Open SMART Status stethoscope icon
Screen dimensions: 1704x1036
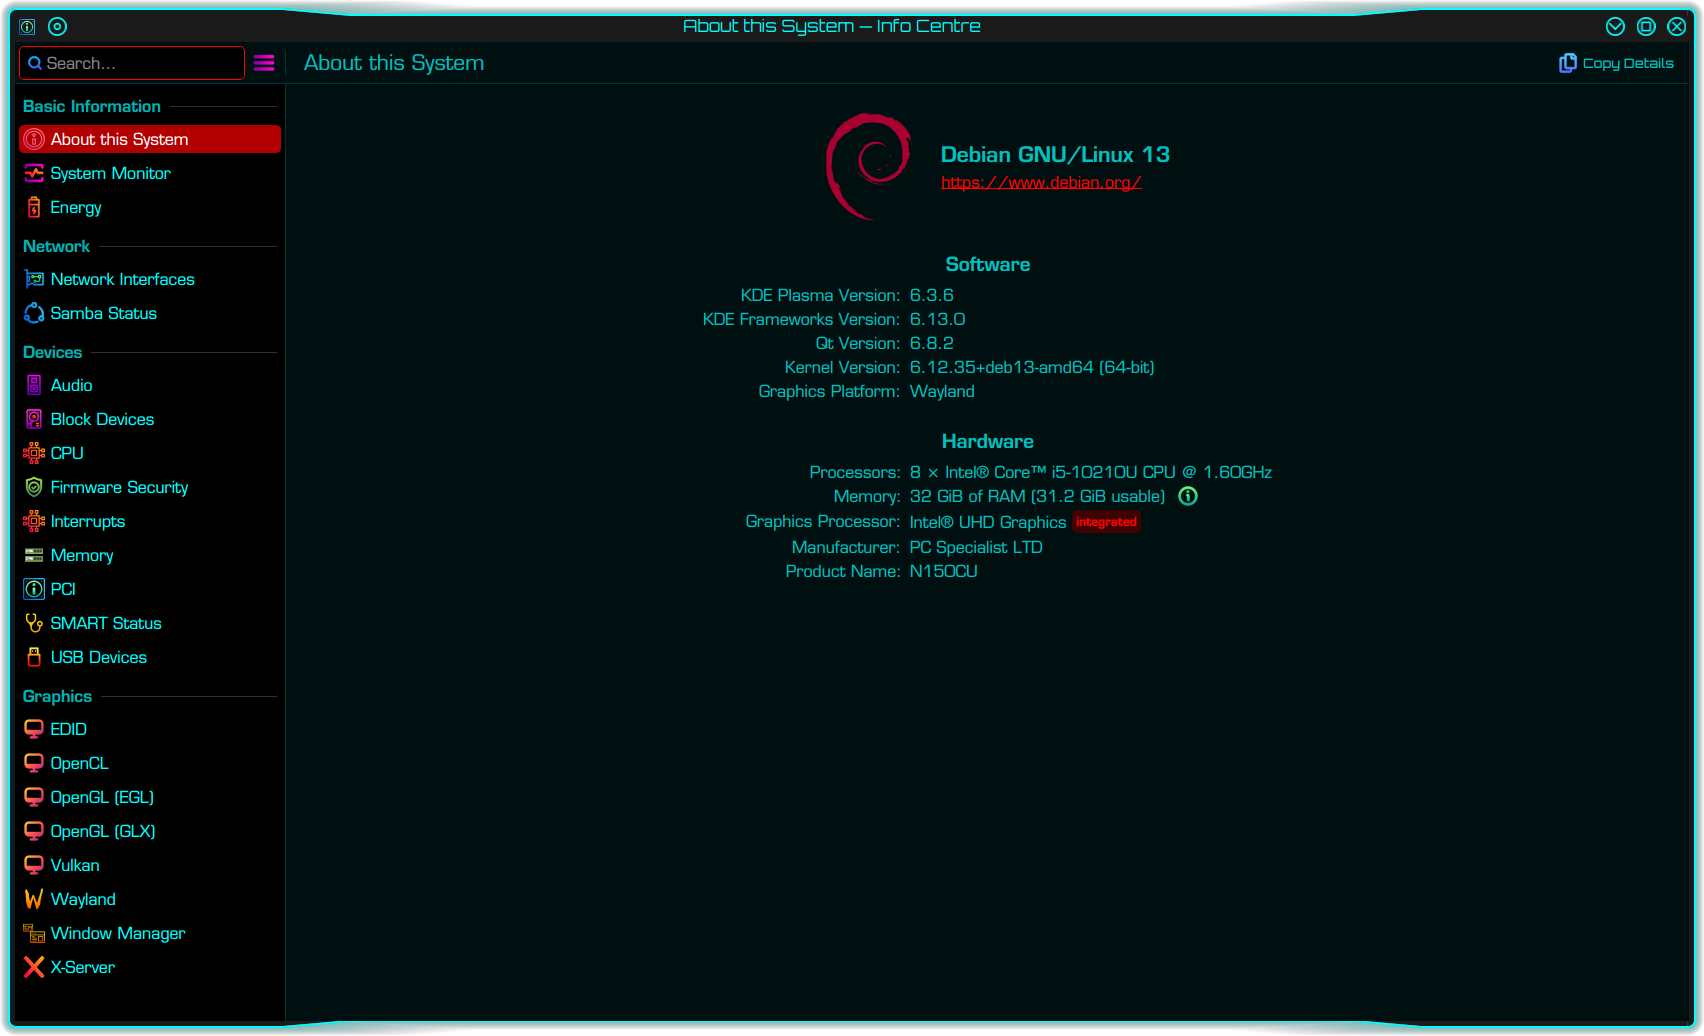point(34,623)
